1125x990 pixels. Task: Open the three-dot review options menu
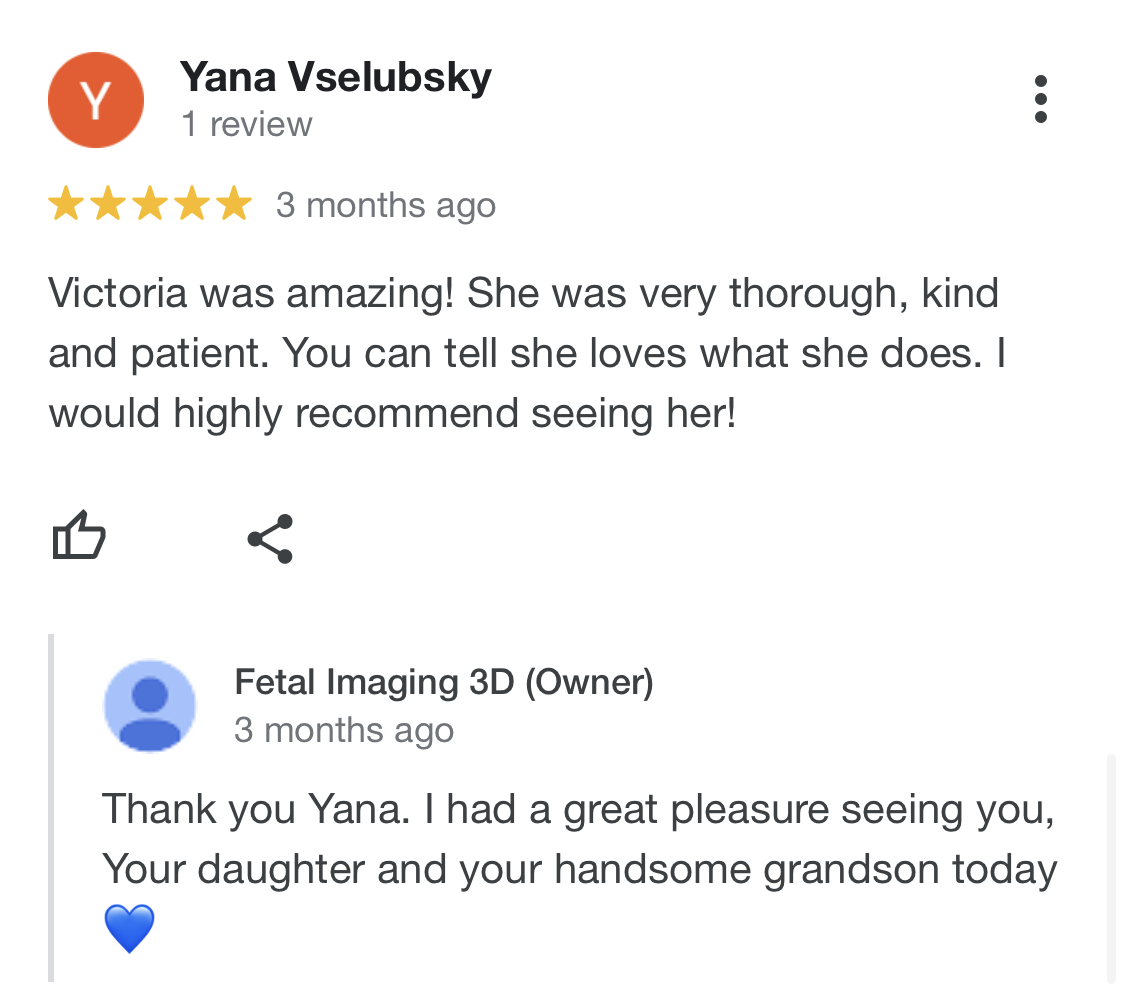coord(1040,99)
